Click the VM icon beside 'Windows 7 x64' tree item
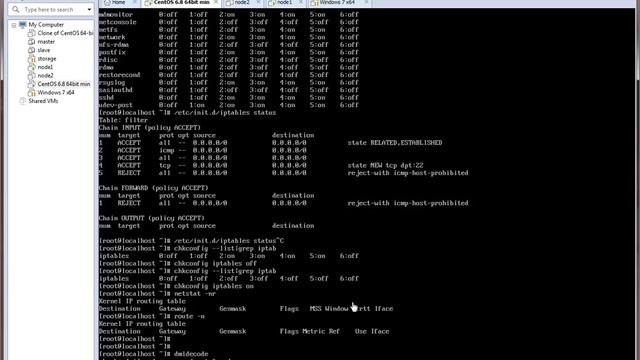The image size is (640, 360). click(31, 93)
